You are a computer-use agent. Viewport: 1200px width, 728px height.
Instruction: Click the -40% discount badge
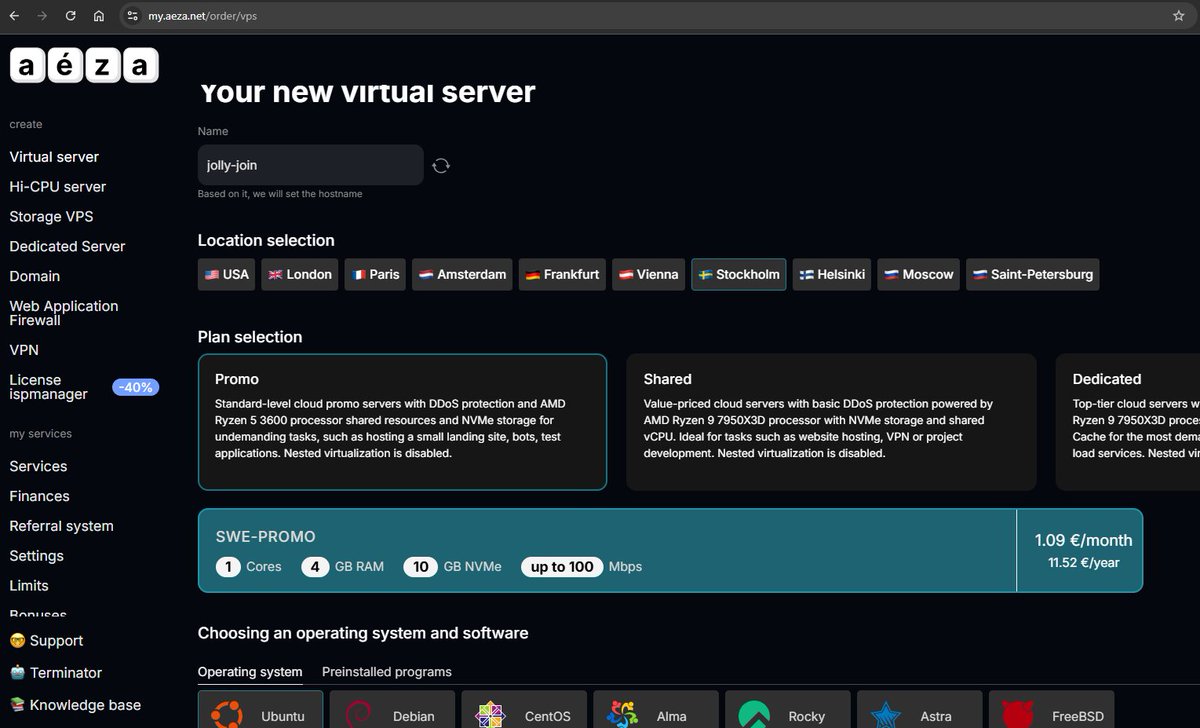point(135,387)
